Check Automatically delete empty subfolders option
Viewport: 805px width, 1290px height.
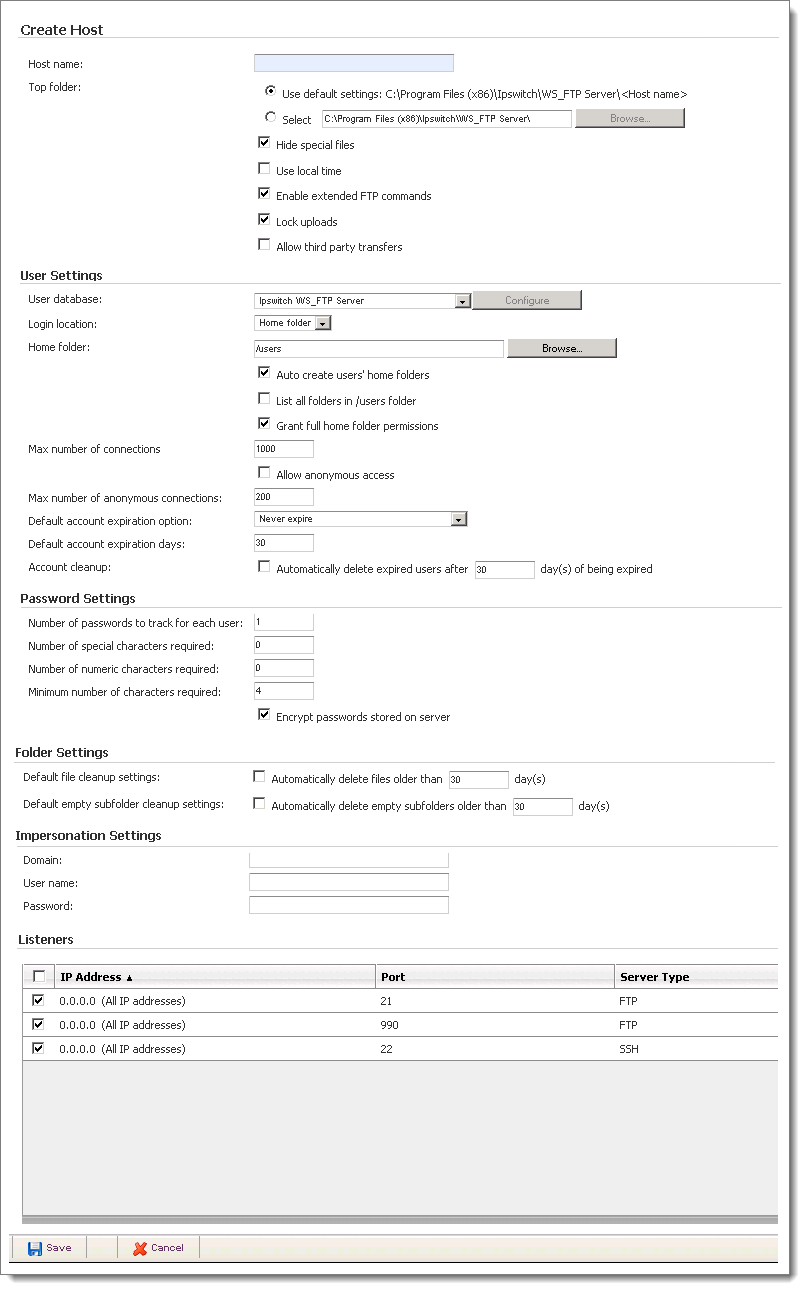(260, 805)
